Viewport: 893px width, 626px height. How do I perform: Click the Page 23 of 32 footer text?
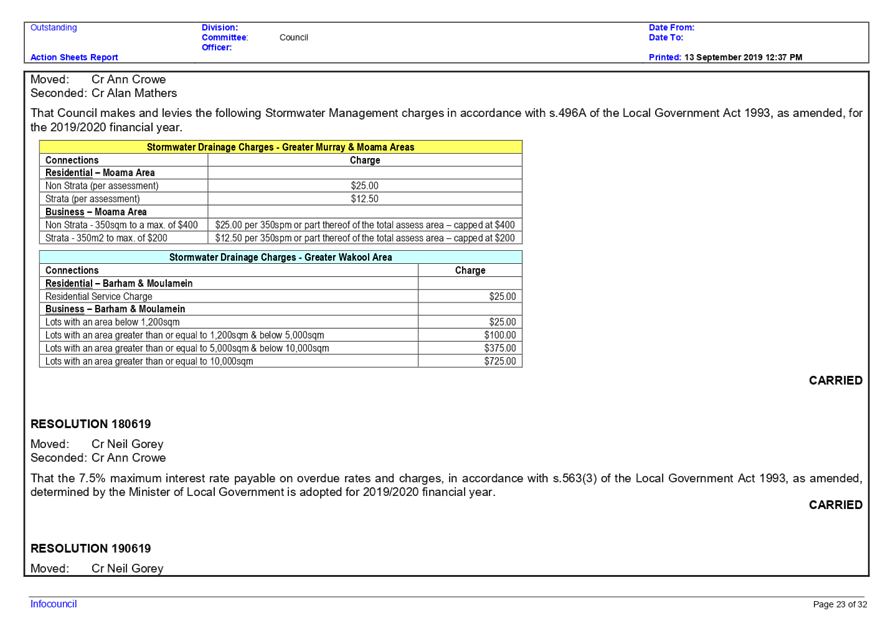[840, 604]
